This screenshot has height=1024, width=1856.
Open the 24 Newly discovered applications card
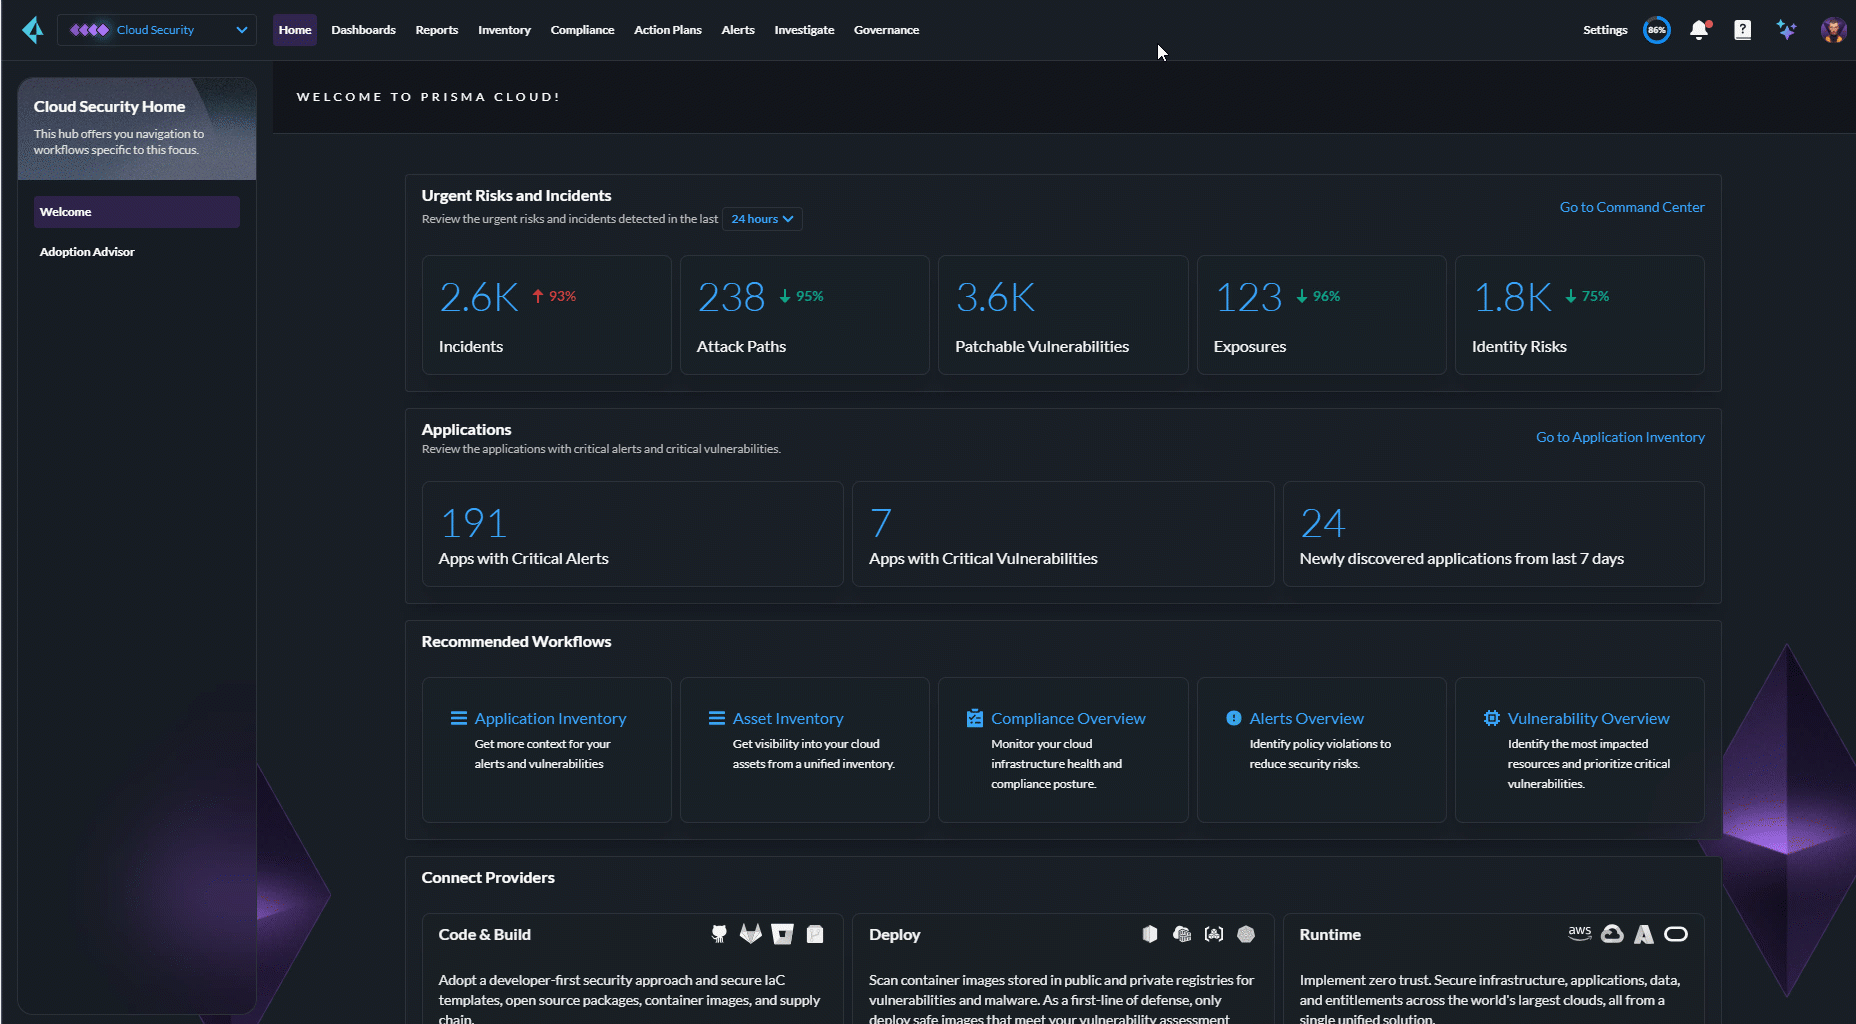(1494, 534)
